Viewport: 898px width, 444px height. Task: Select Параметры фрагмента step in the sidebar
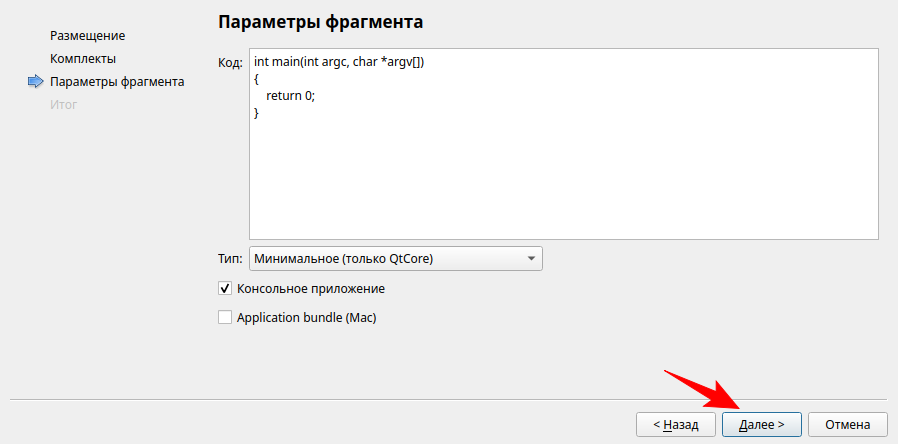116,82
